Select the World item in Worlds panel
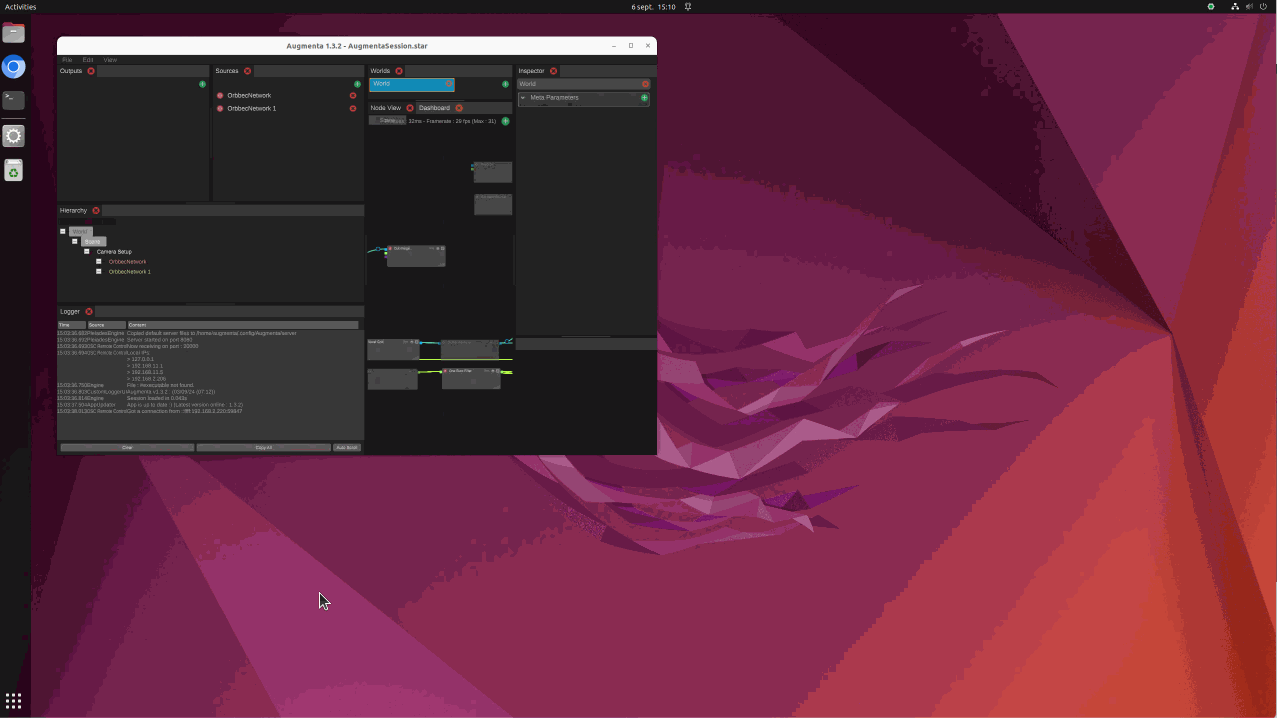Image resolution: width=1277 pixels, height=718 pixels. 411,85
